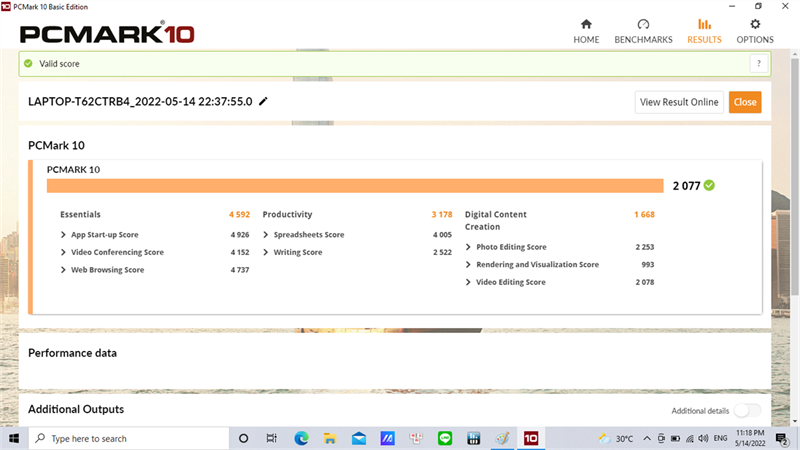
Task: Click the pencil icon to rename result
Action: tap(263, 102)
